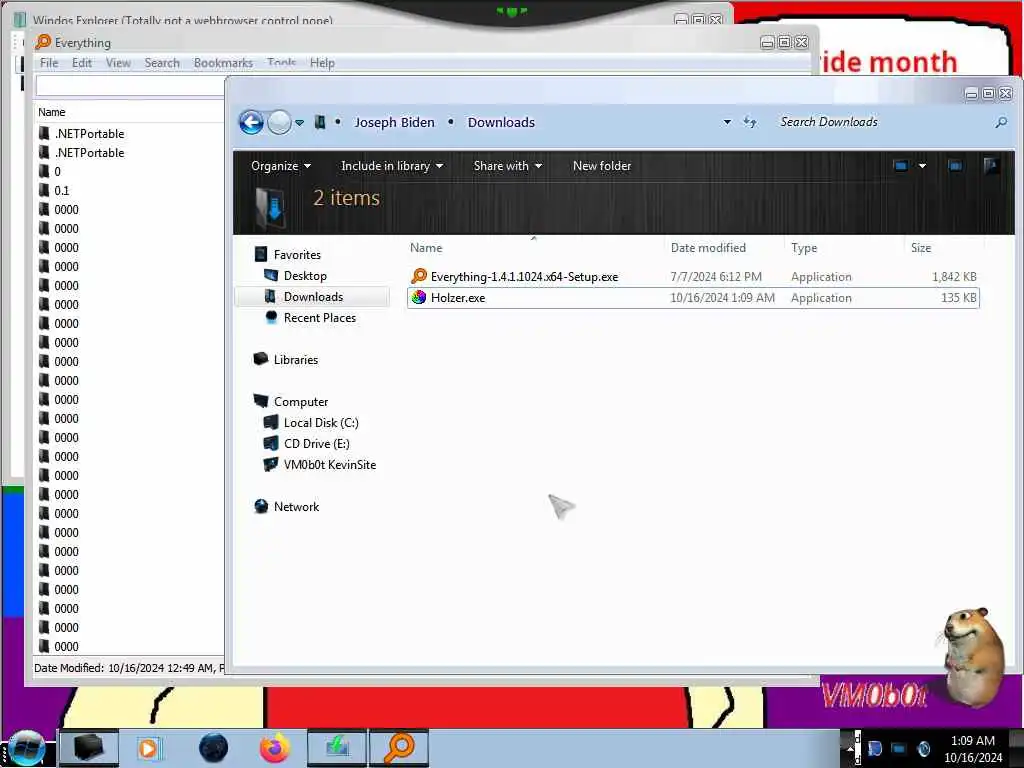Open Firefox from the taskbar
This screenshot has width=1024, height=768.
[275, 748]
